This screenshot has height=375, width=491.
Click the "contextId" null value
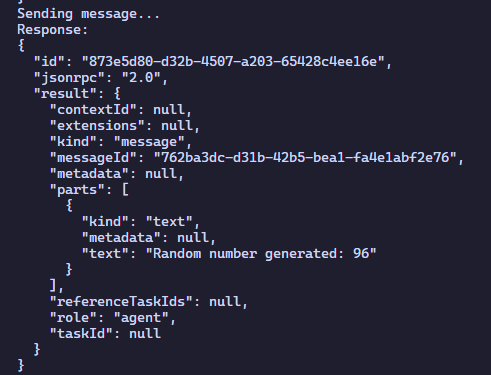click(168, 110)
